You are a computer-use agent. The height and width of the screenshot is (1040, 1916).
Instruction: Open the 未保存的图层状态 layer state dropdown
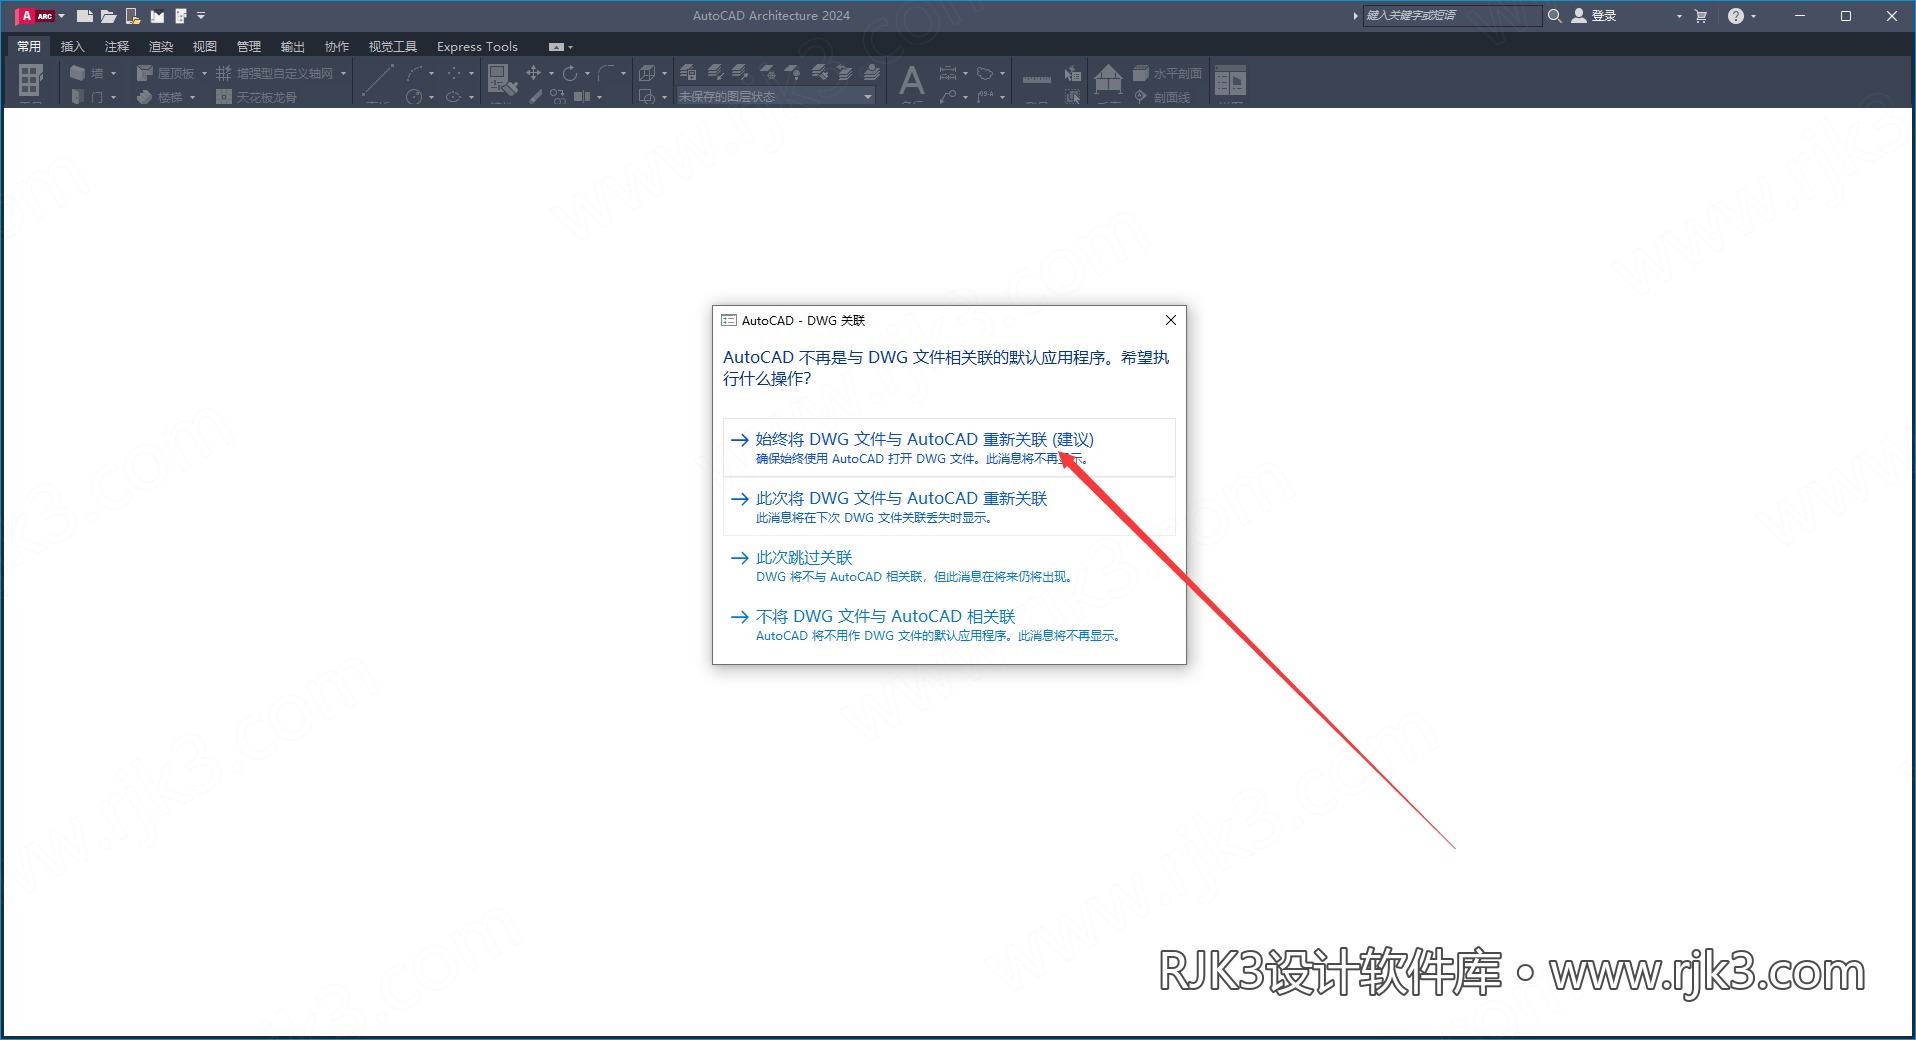click(x=776, y=97)
